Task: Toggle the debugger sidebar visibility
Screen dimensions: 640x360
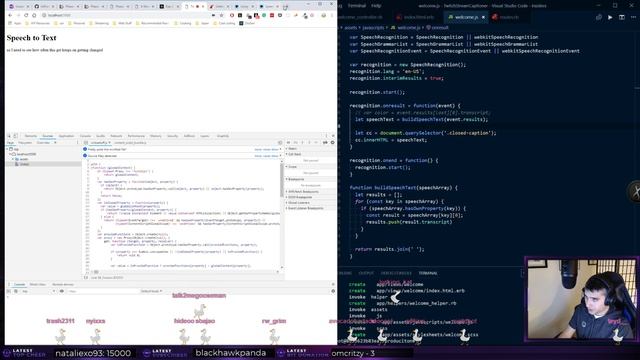Action: 280,142
